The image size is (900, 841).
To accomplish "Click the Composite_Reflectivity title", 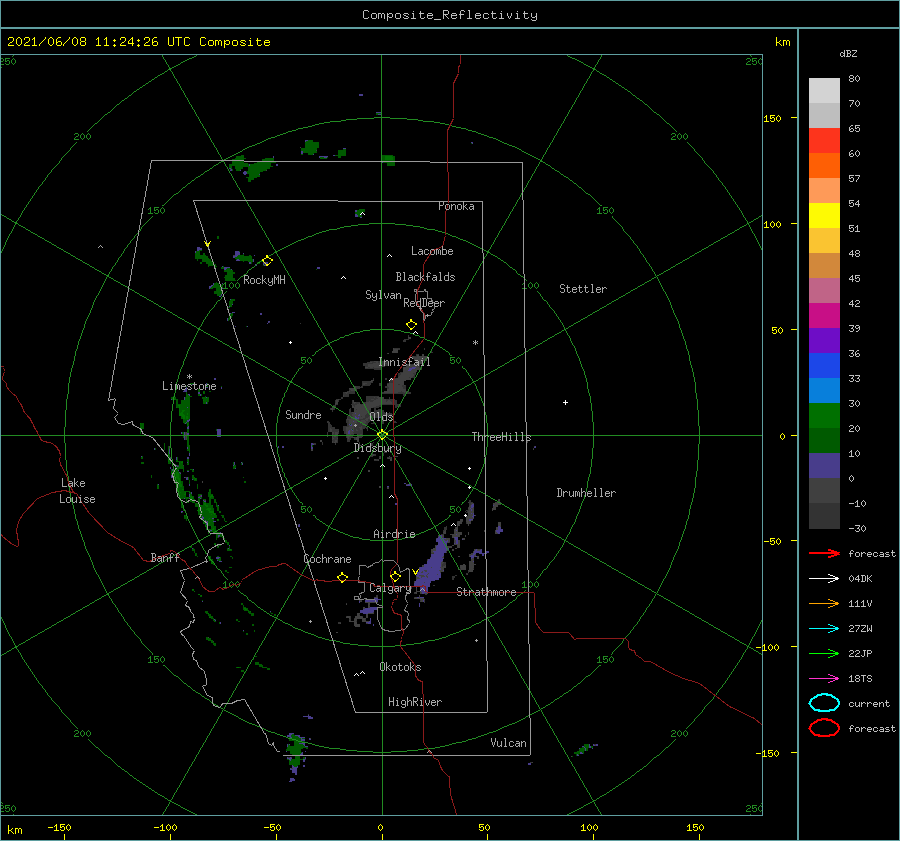I will click(450, 15).
